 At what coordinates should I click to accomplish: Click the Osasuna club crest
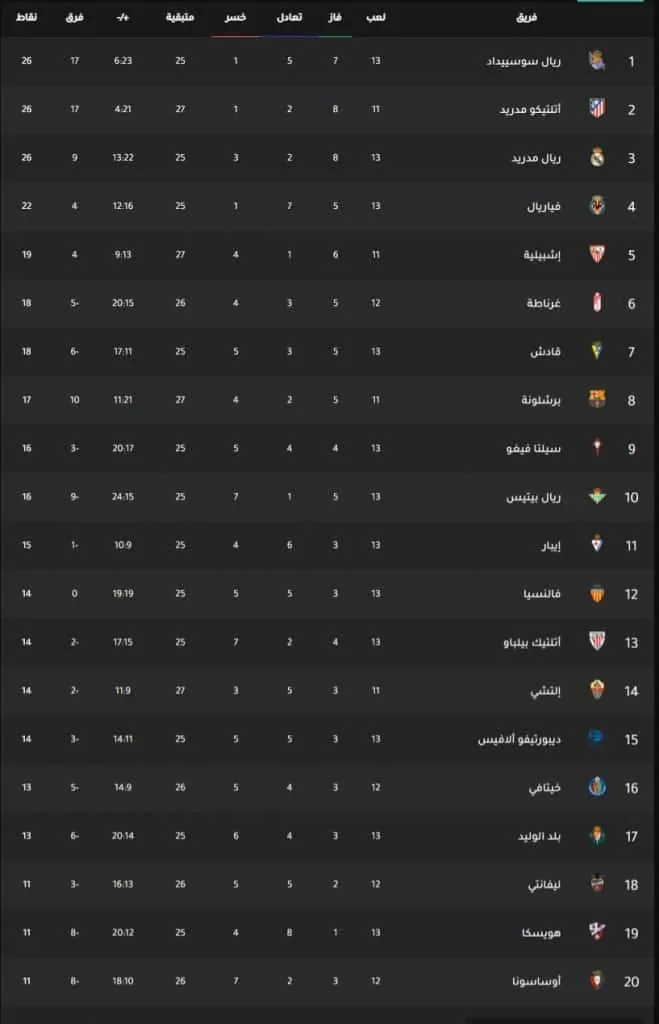[597, 980]
